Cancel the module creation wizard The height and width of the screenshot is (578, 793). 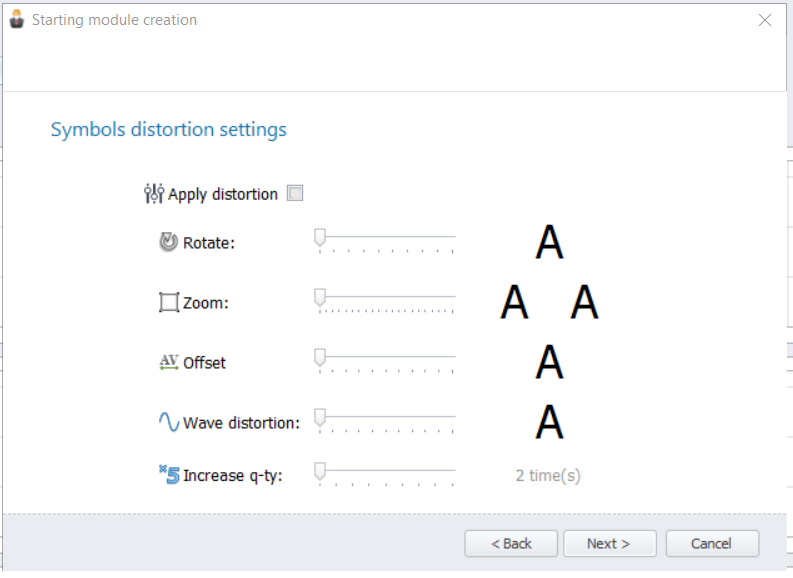click(712, 544)
